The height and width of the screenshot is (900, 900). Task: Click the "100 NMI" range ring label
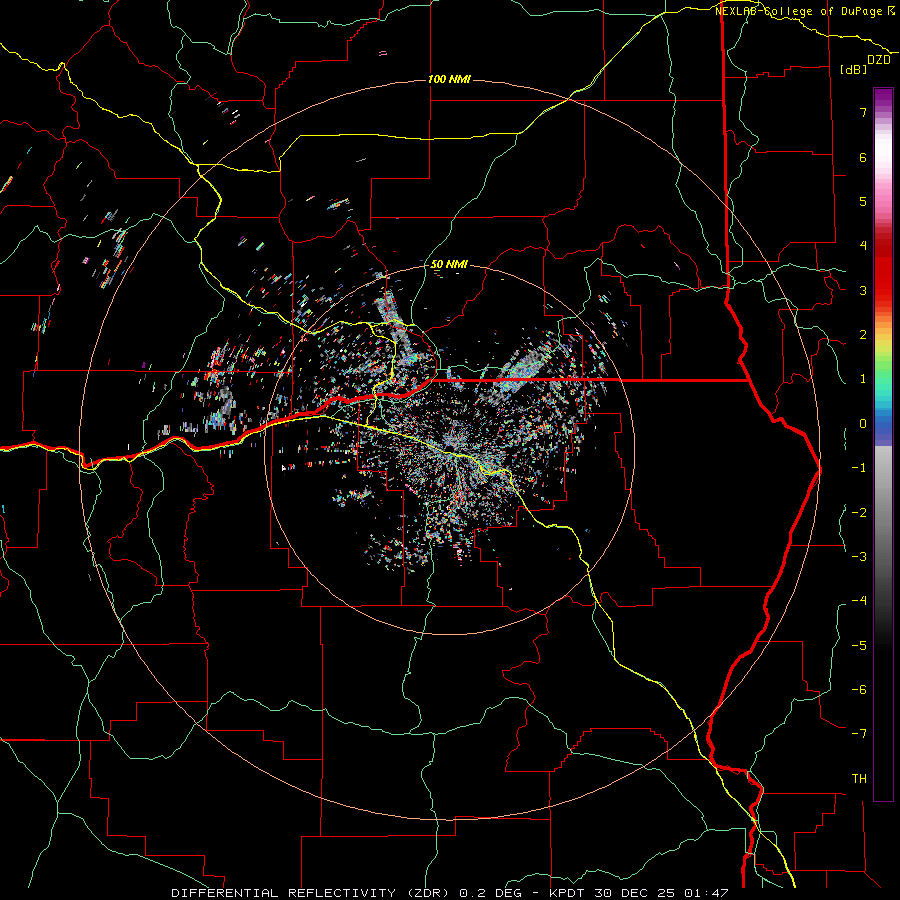pos(449,79)
